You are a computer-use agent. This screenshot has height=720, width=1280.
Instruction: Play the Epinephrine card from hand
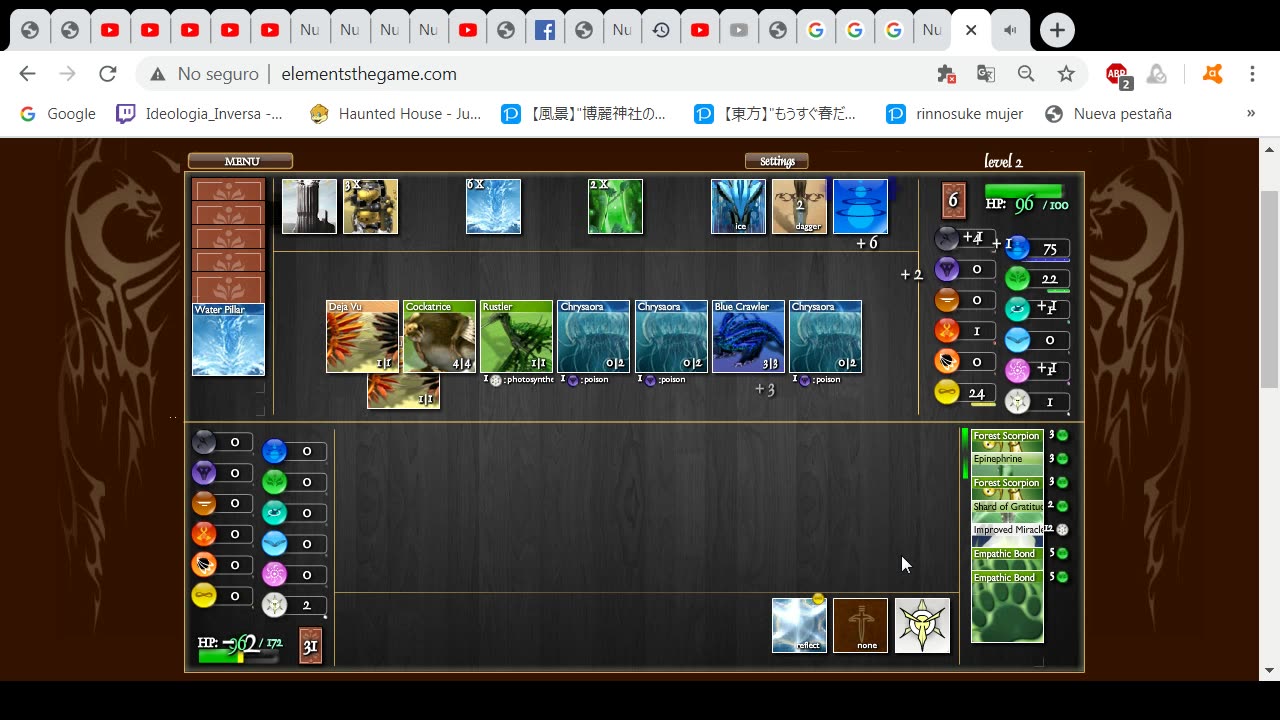(x=1007, y=464)
